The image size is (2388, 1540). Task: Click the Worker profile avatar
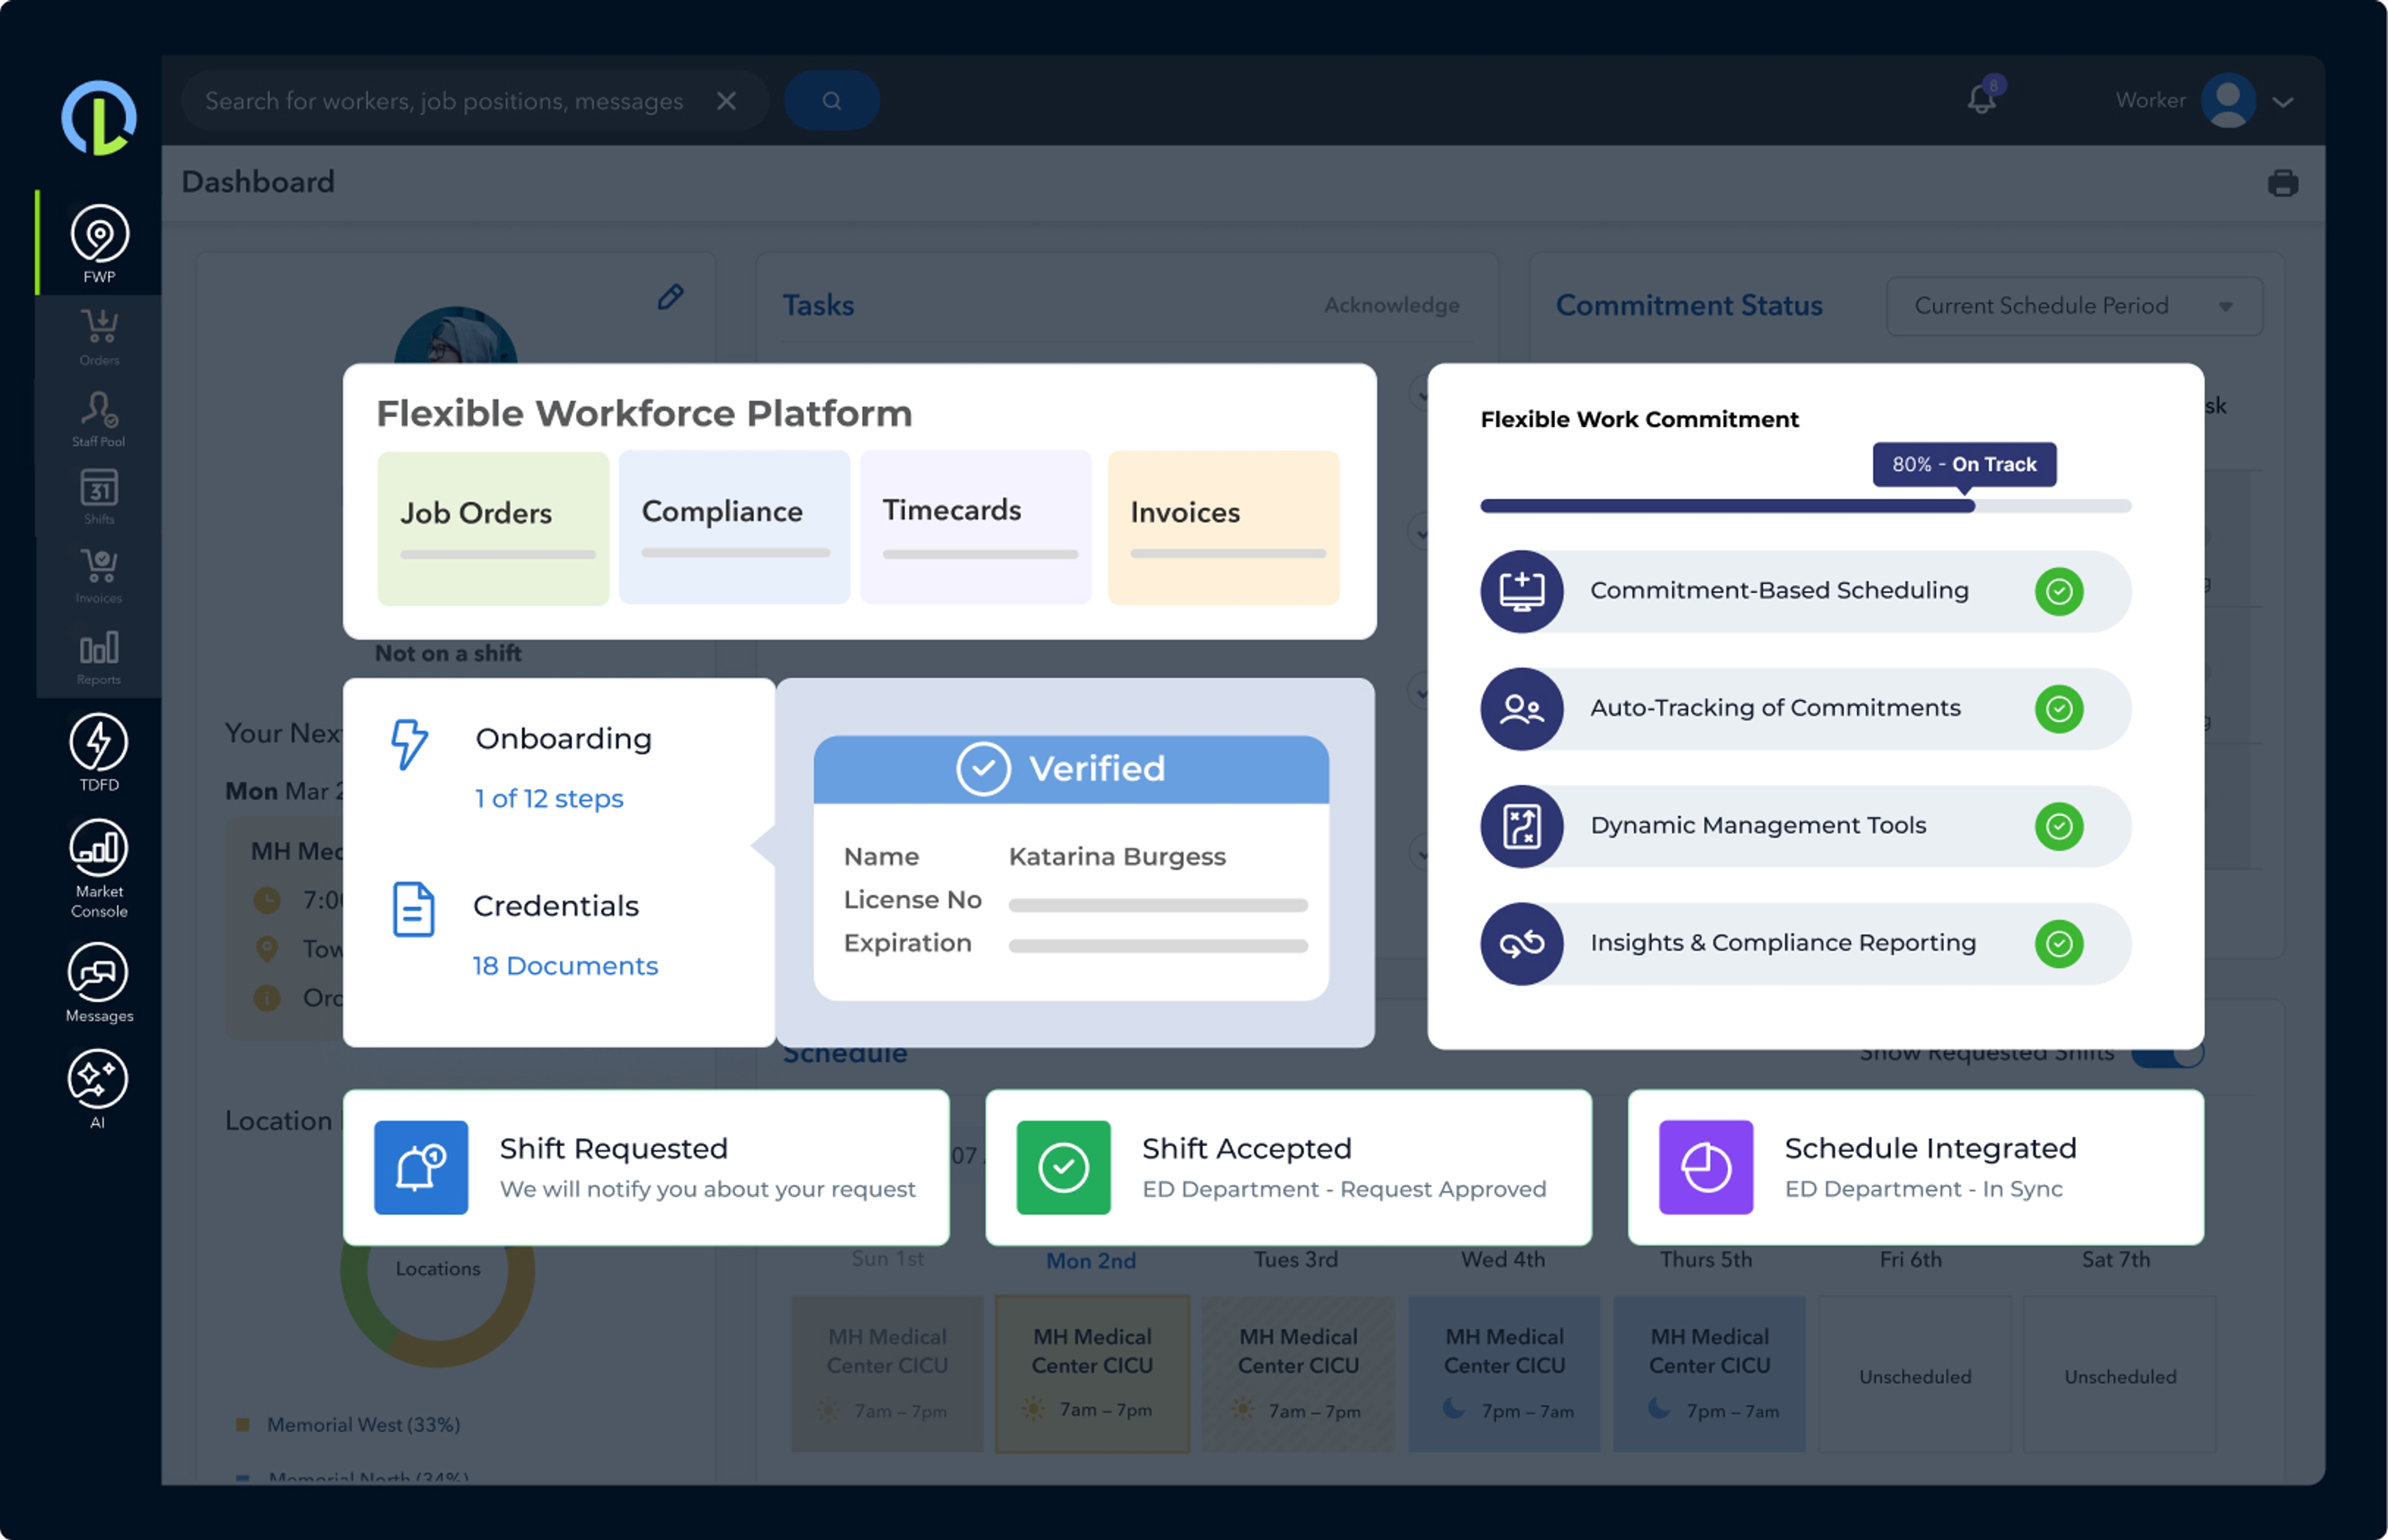tap(2228, 100)
